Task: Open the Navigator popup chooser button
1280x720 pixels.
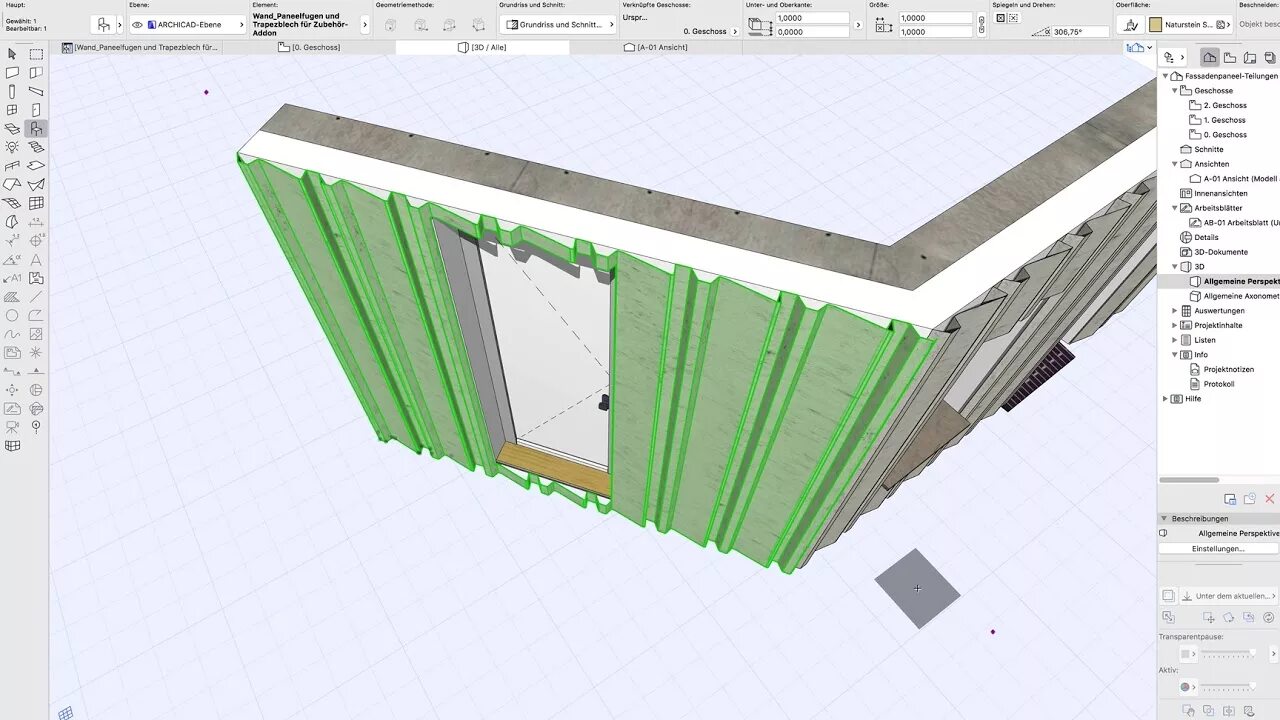Action: tap(1173, 58)
